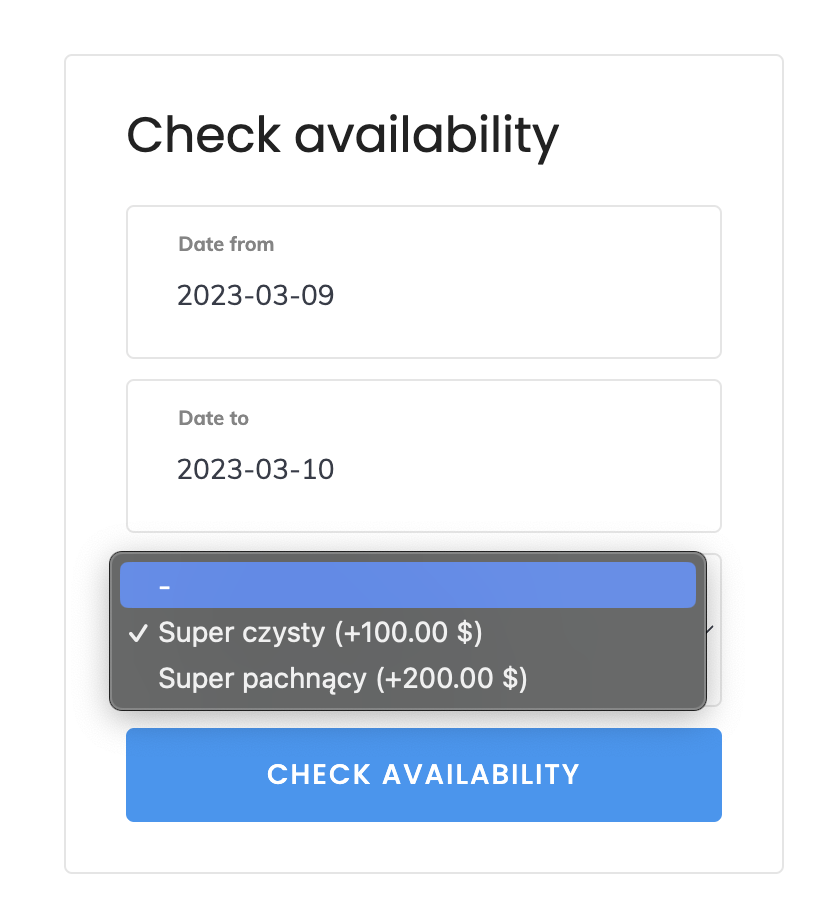Click the select box edge right of the list

[x=715, y=680]
